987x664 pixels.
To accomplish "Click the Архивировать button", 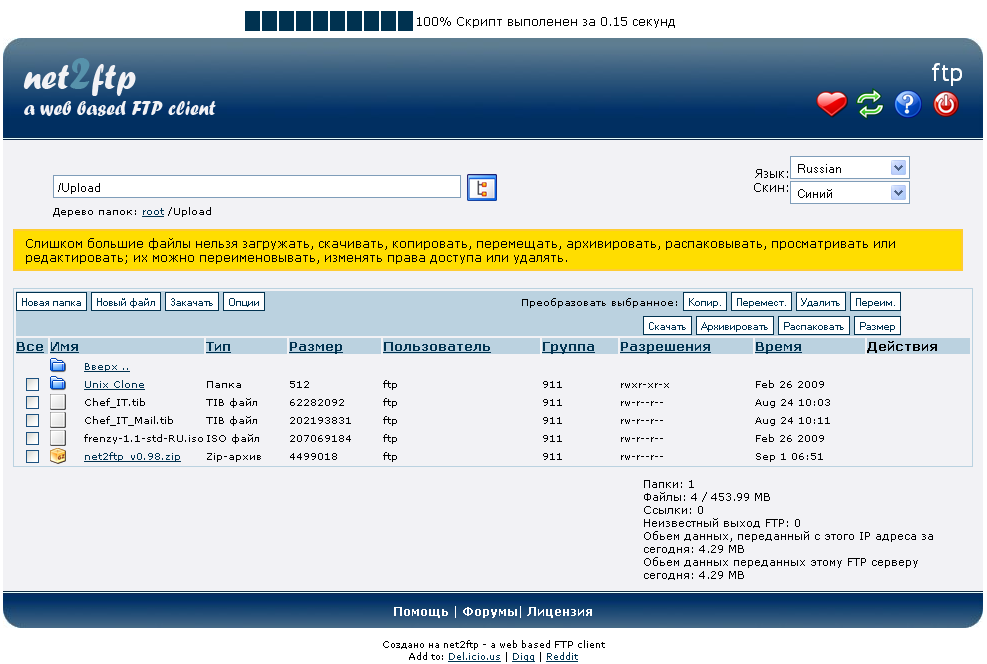I will click(x=735, y=326).
